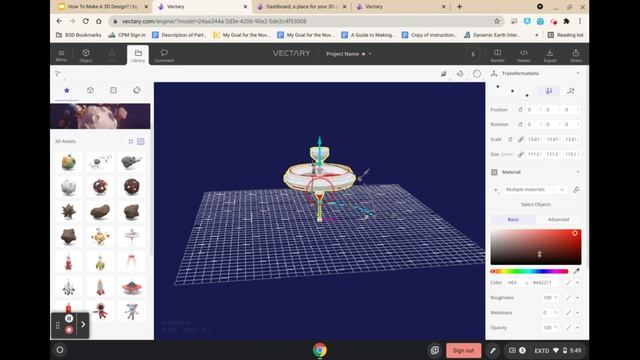Select the orange planet asset

tap(69, 162)
